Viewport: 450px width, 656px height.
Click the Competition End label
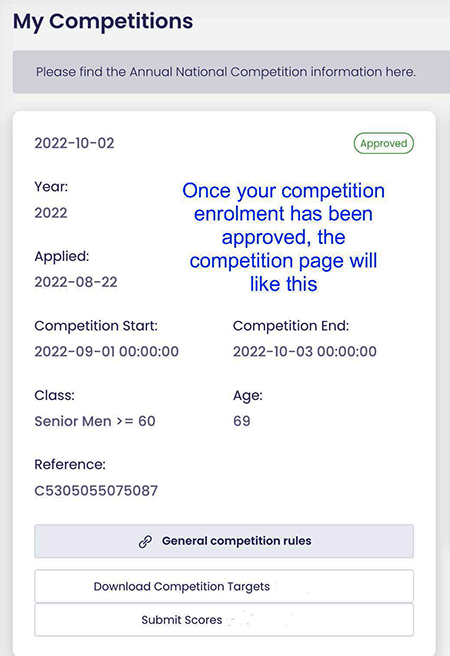tap(291, 326)
